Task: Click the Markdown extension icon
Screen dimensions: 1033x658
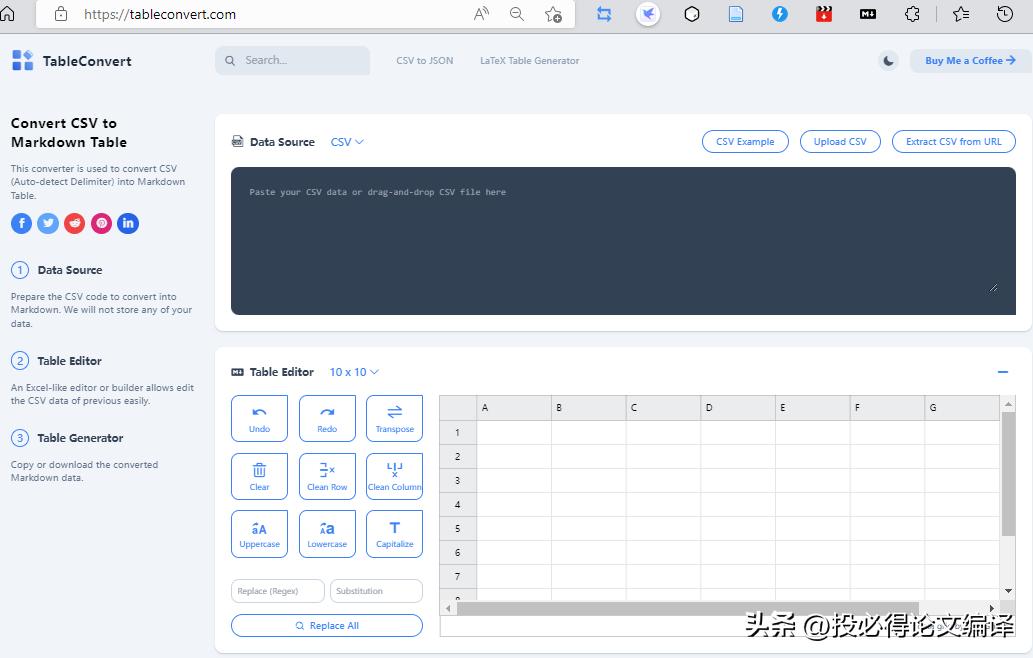Action: click(868, 14)
